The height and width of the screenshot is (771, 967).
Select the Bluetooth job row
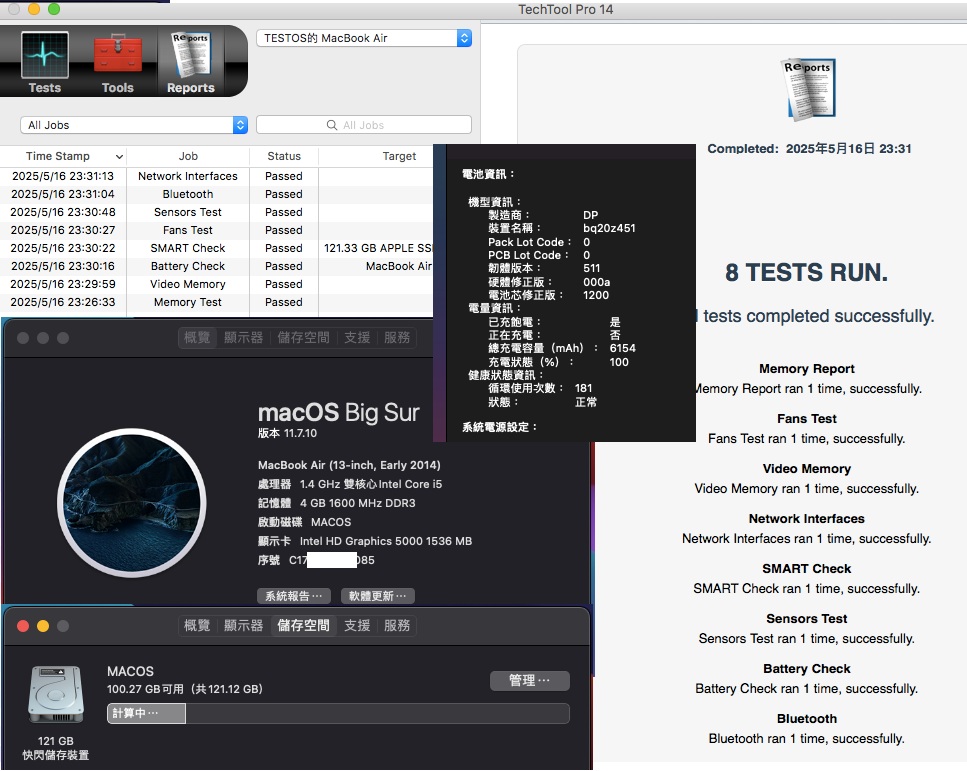216,194
